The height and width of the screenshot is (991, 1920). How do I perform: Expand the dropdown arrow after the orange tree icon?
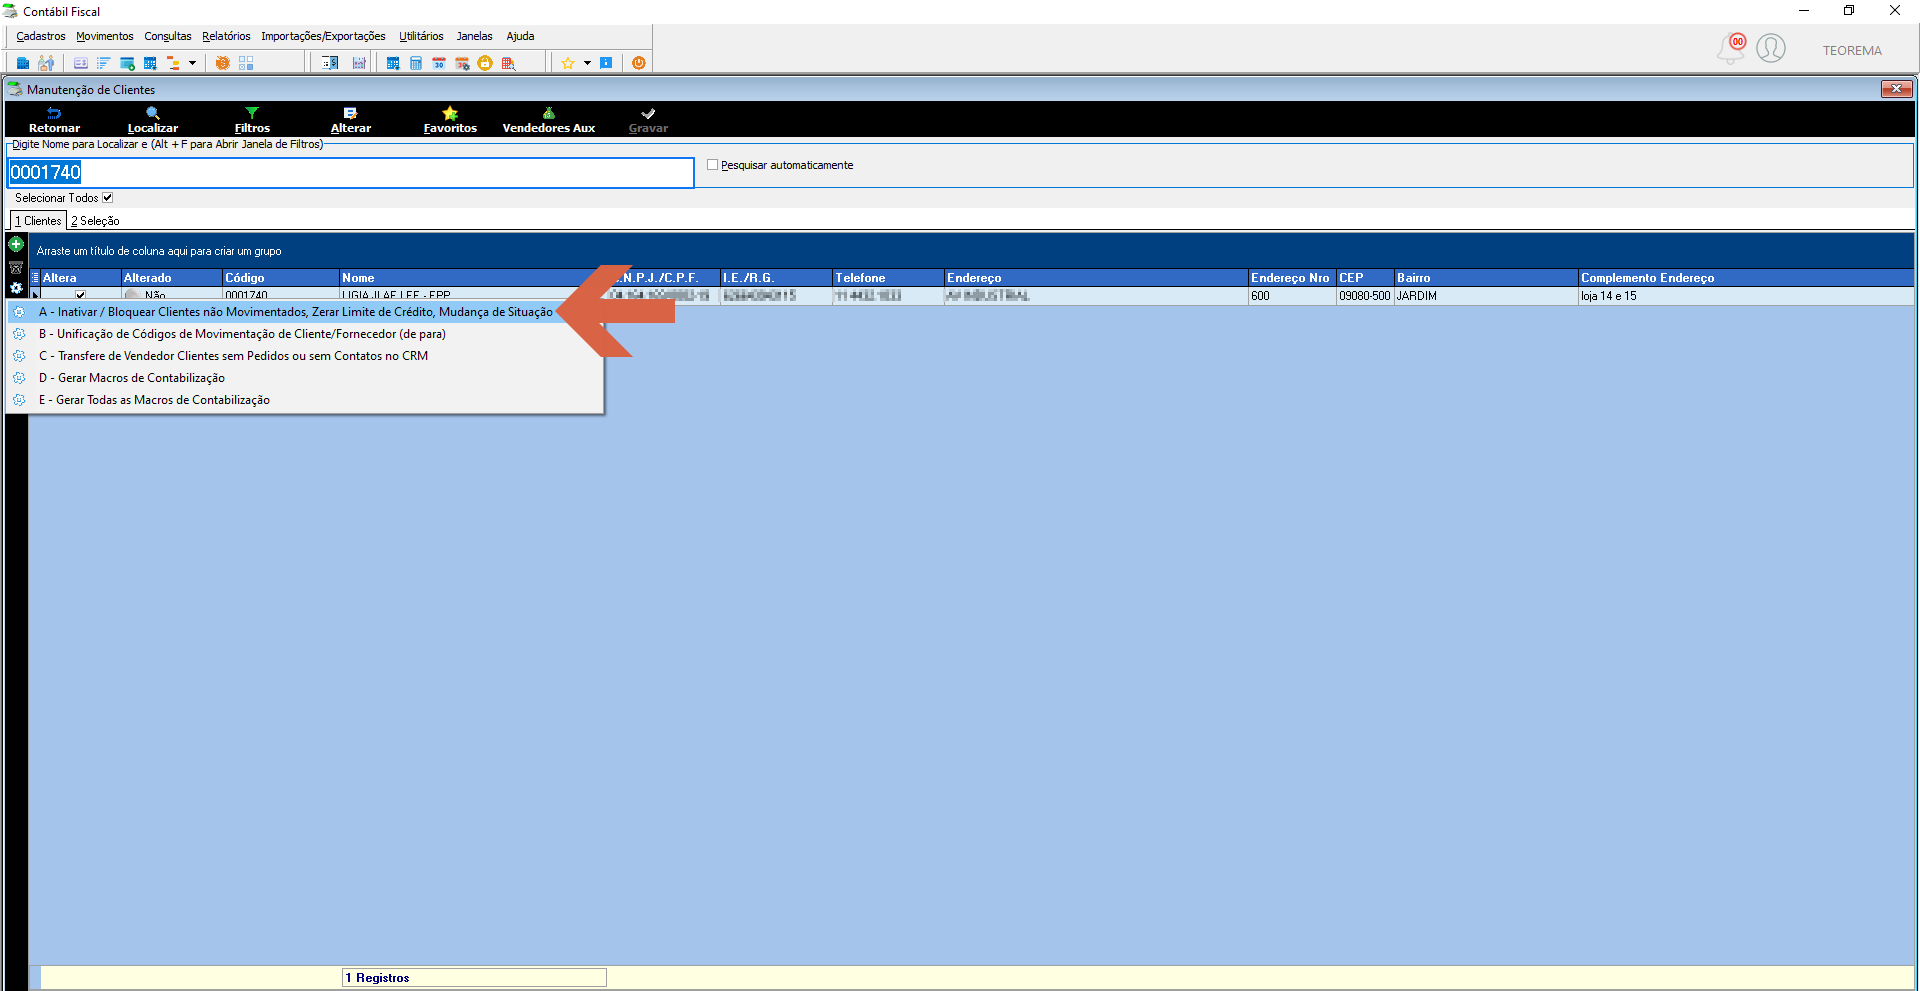click(x=192, y=63)
